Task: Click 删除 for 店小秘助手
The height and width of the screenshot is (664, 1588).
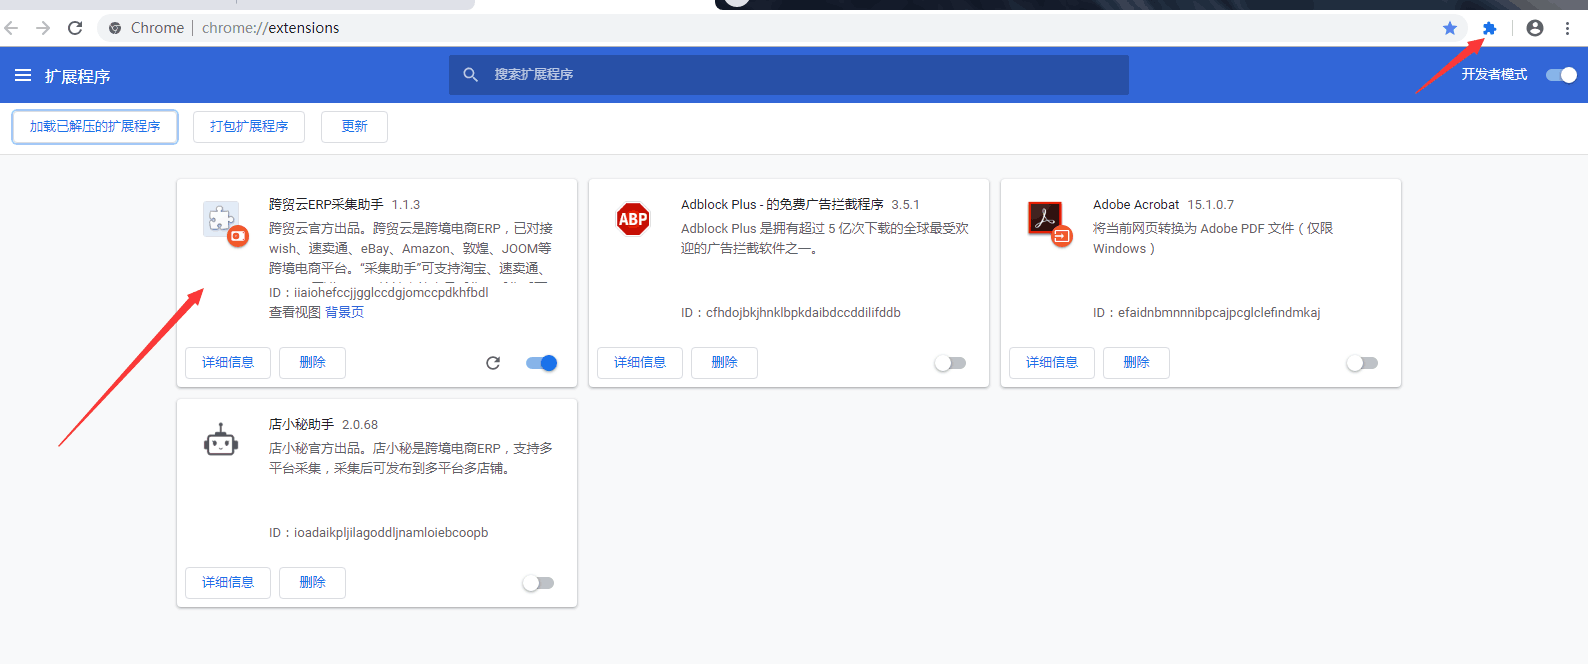Action: click(x=313, y=583)
